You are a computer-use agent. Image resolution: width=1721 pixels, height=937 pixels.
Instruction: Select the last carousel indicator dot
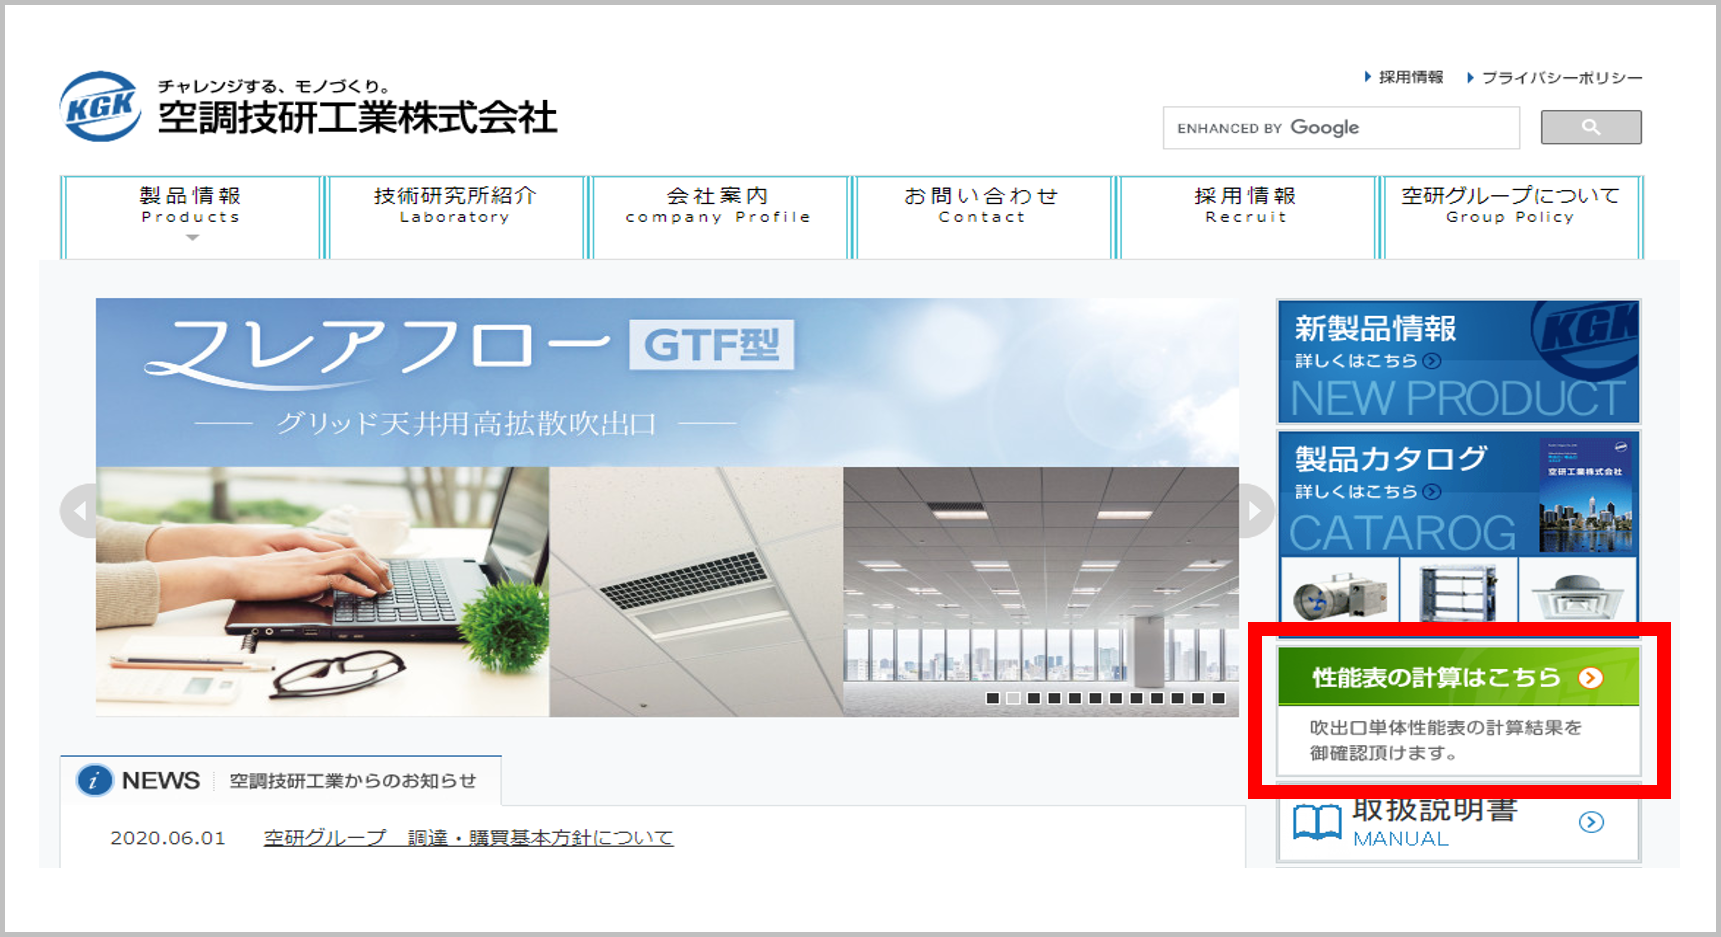pos(1218,698)
